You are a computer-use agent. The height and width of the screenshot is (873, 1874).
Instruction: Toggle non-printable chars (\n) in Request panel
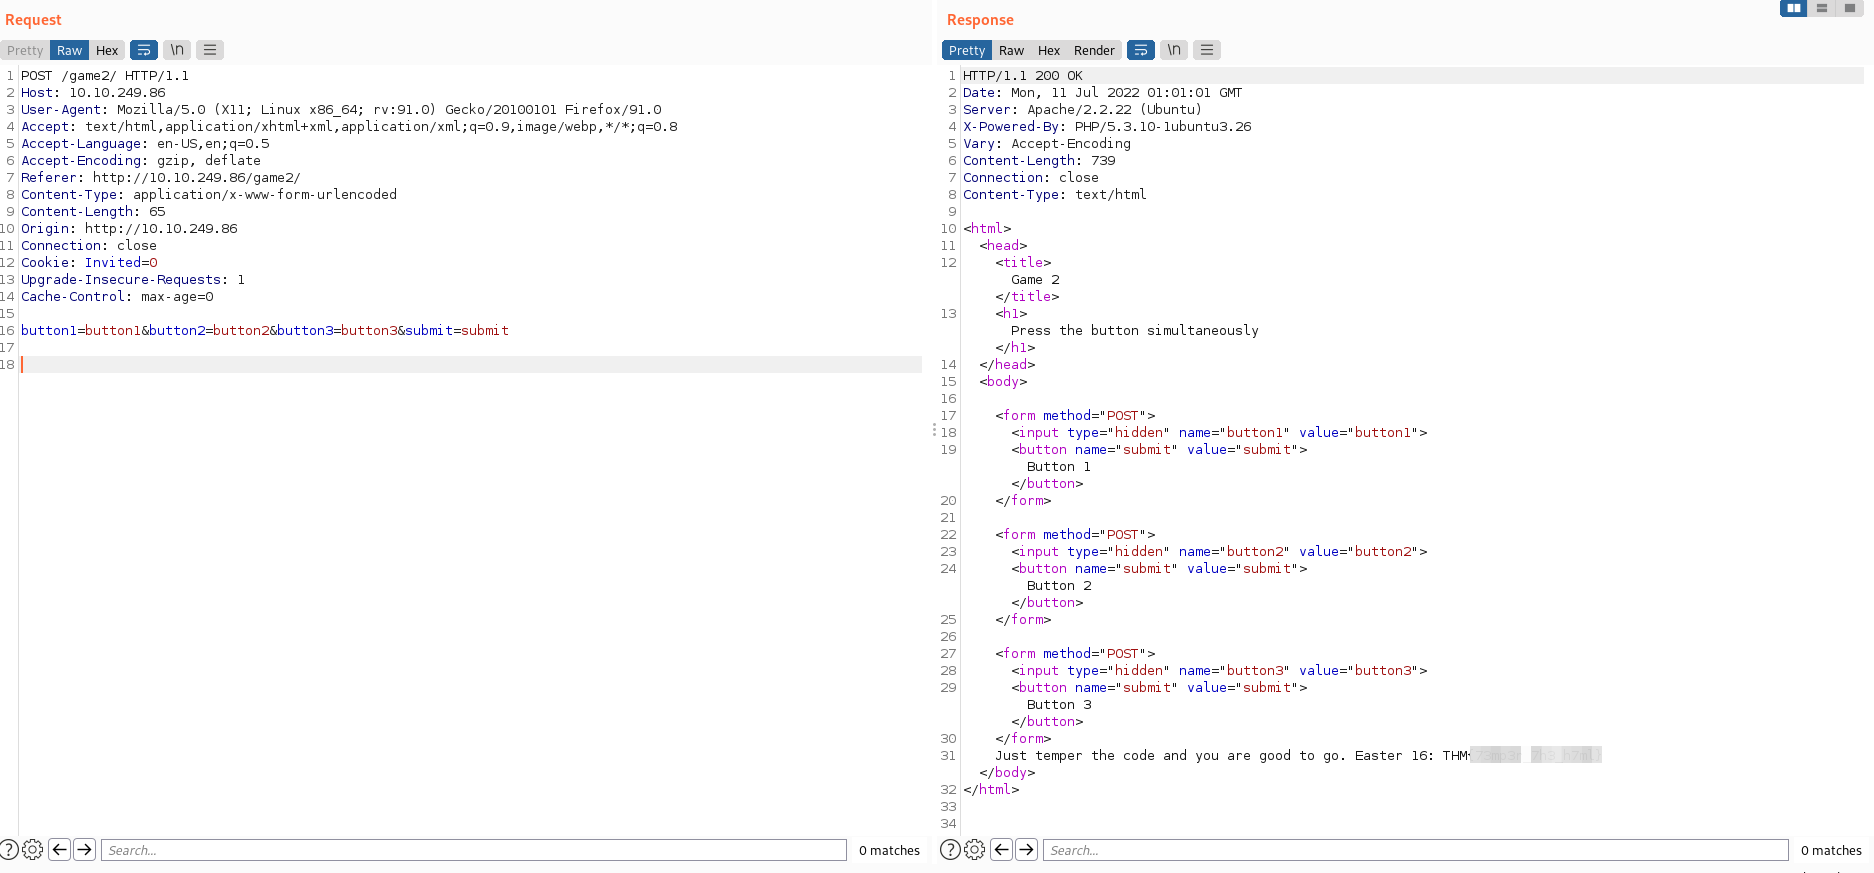coord(177,50)
